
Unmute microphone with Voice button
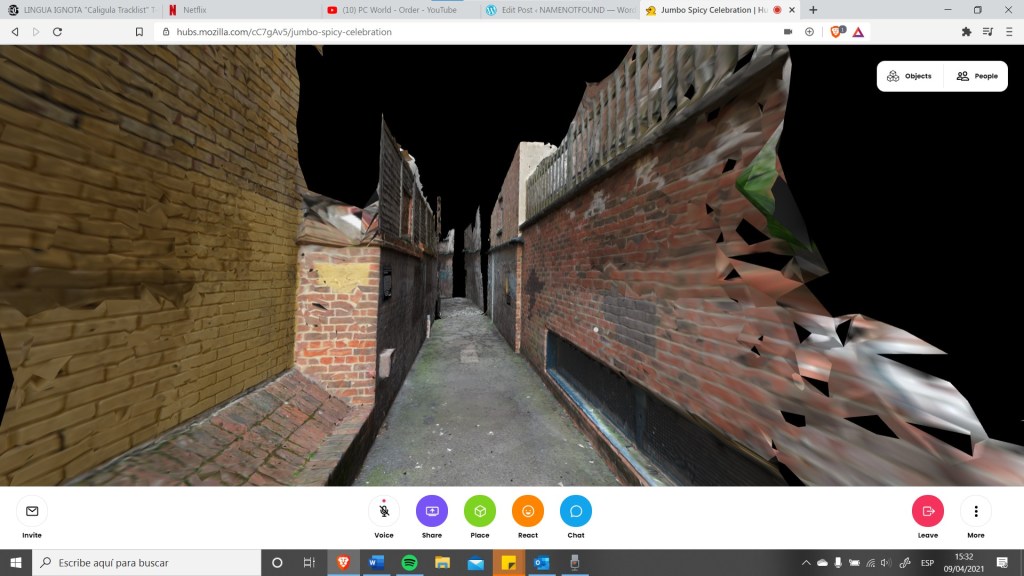(384, 511)
